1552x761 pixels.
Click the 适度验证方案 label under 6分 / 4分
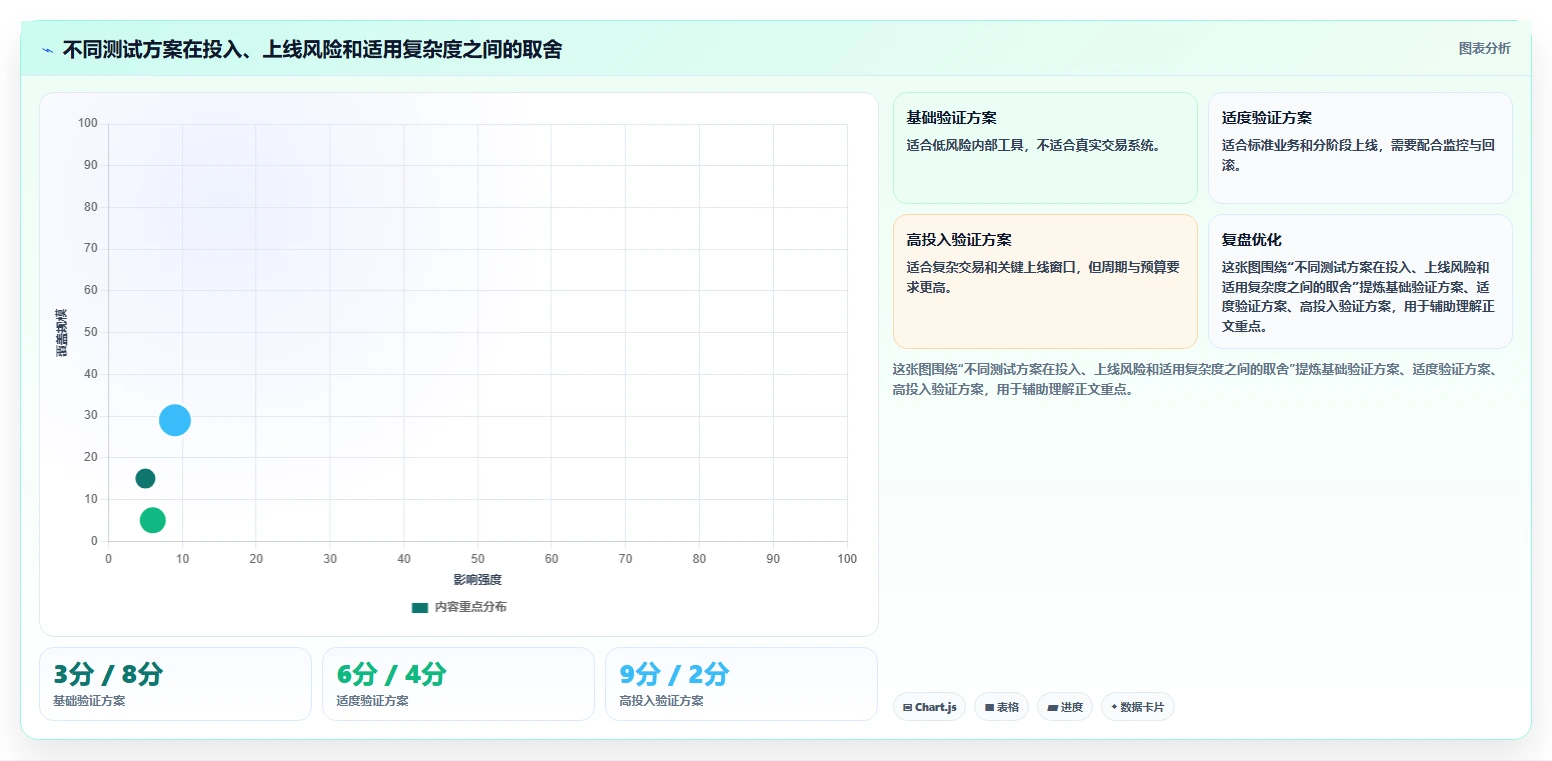pos(372,701)
